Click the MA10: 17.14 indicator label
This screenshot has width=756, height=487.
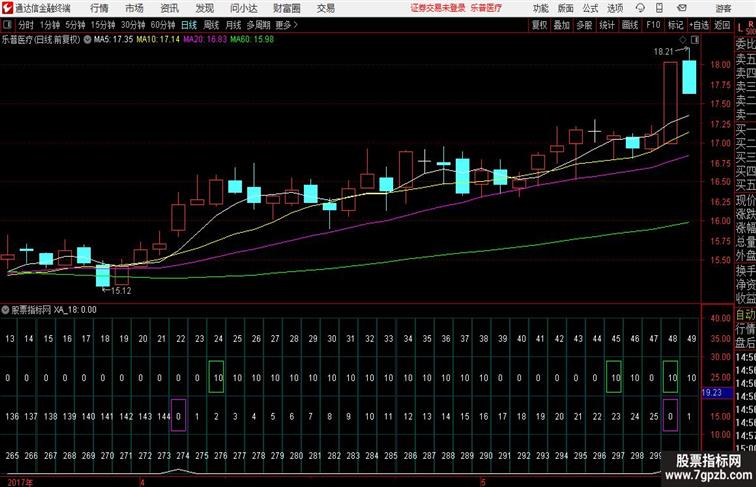pos(158,40)
